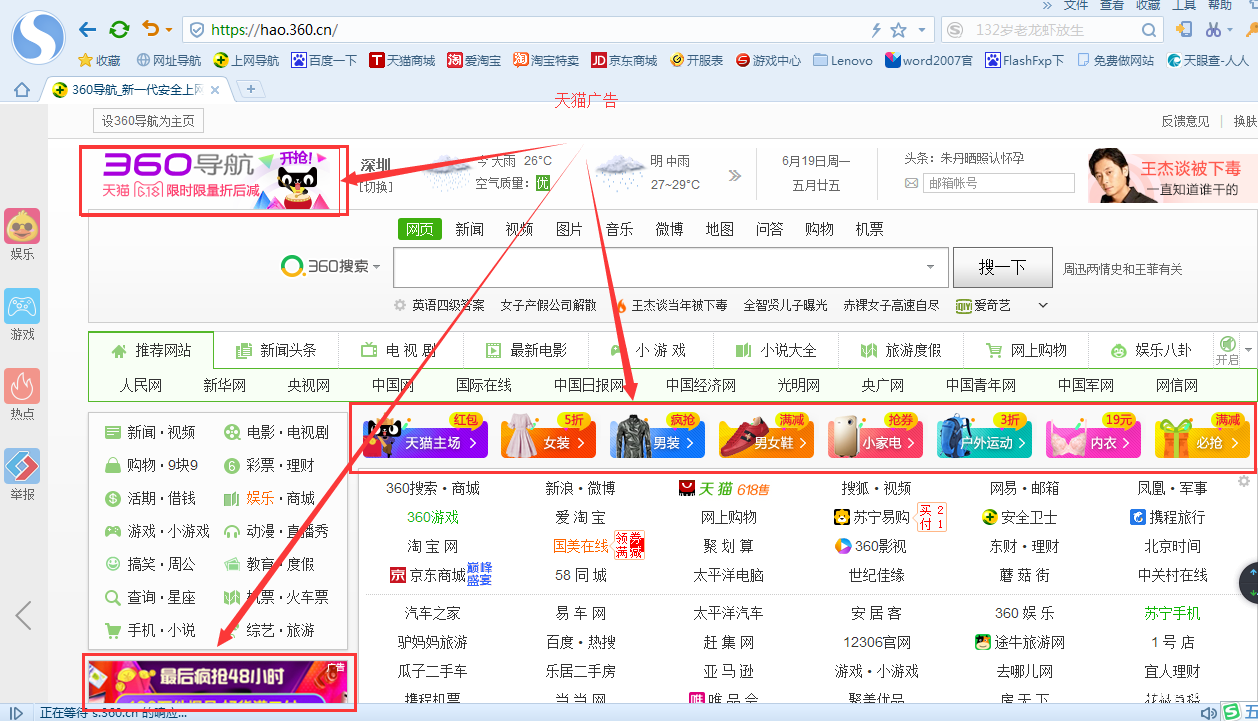This screenshot has height=721, width=1258.
Task: Click the orange undo-close-tab arrow icon
Action: tap(150, 29)
